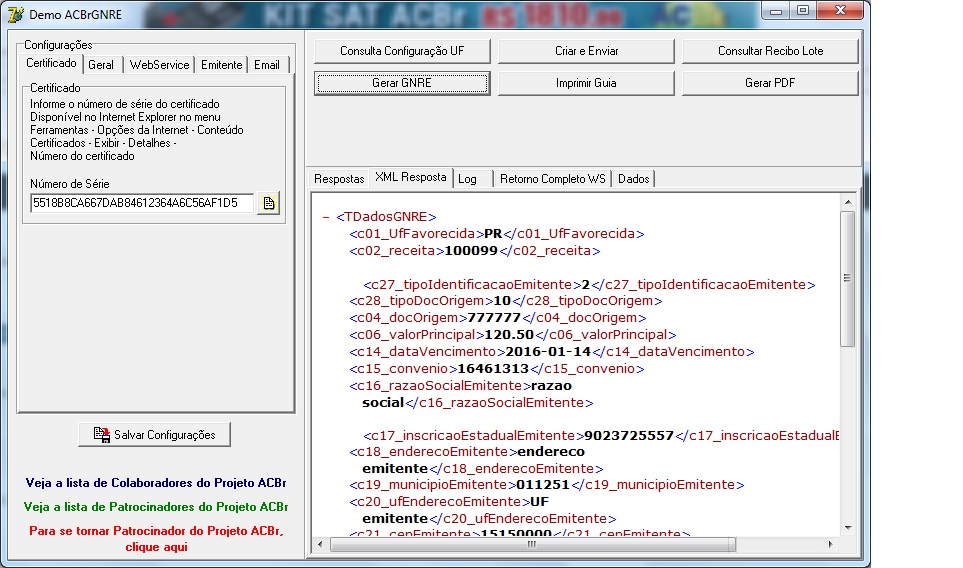Image resolution: width=963 pixels, height=568 pixels.
Task: Click the XML vertical scrollbar up arrow
Action: click(x=848, y=202)
